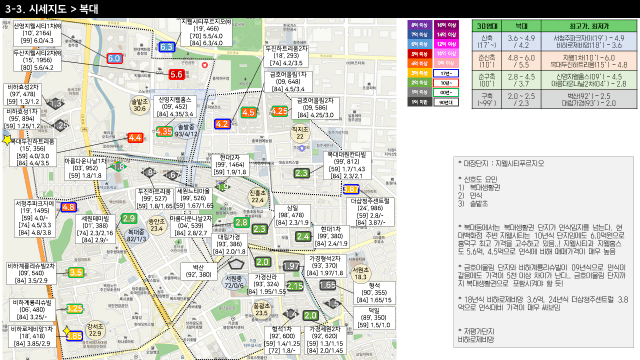The image size is (640, 360).
Task: Select the yellow star beside 복대두진하트리움 label
Action: (x=7, y=140)
